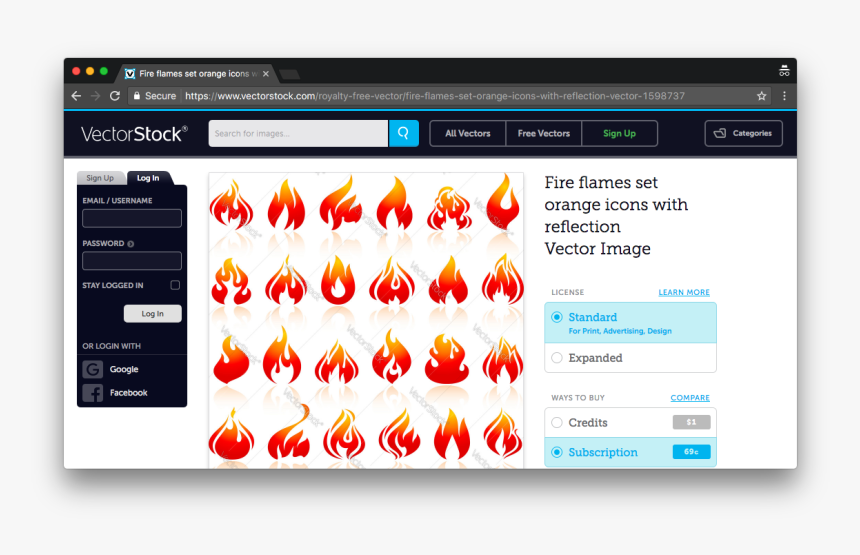Click the incognito icon in the title bar
This screenshot has width=860, height=555.
[784, 71]
